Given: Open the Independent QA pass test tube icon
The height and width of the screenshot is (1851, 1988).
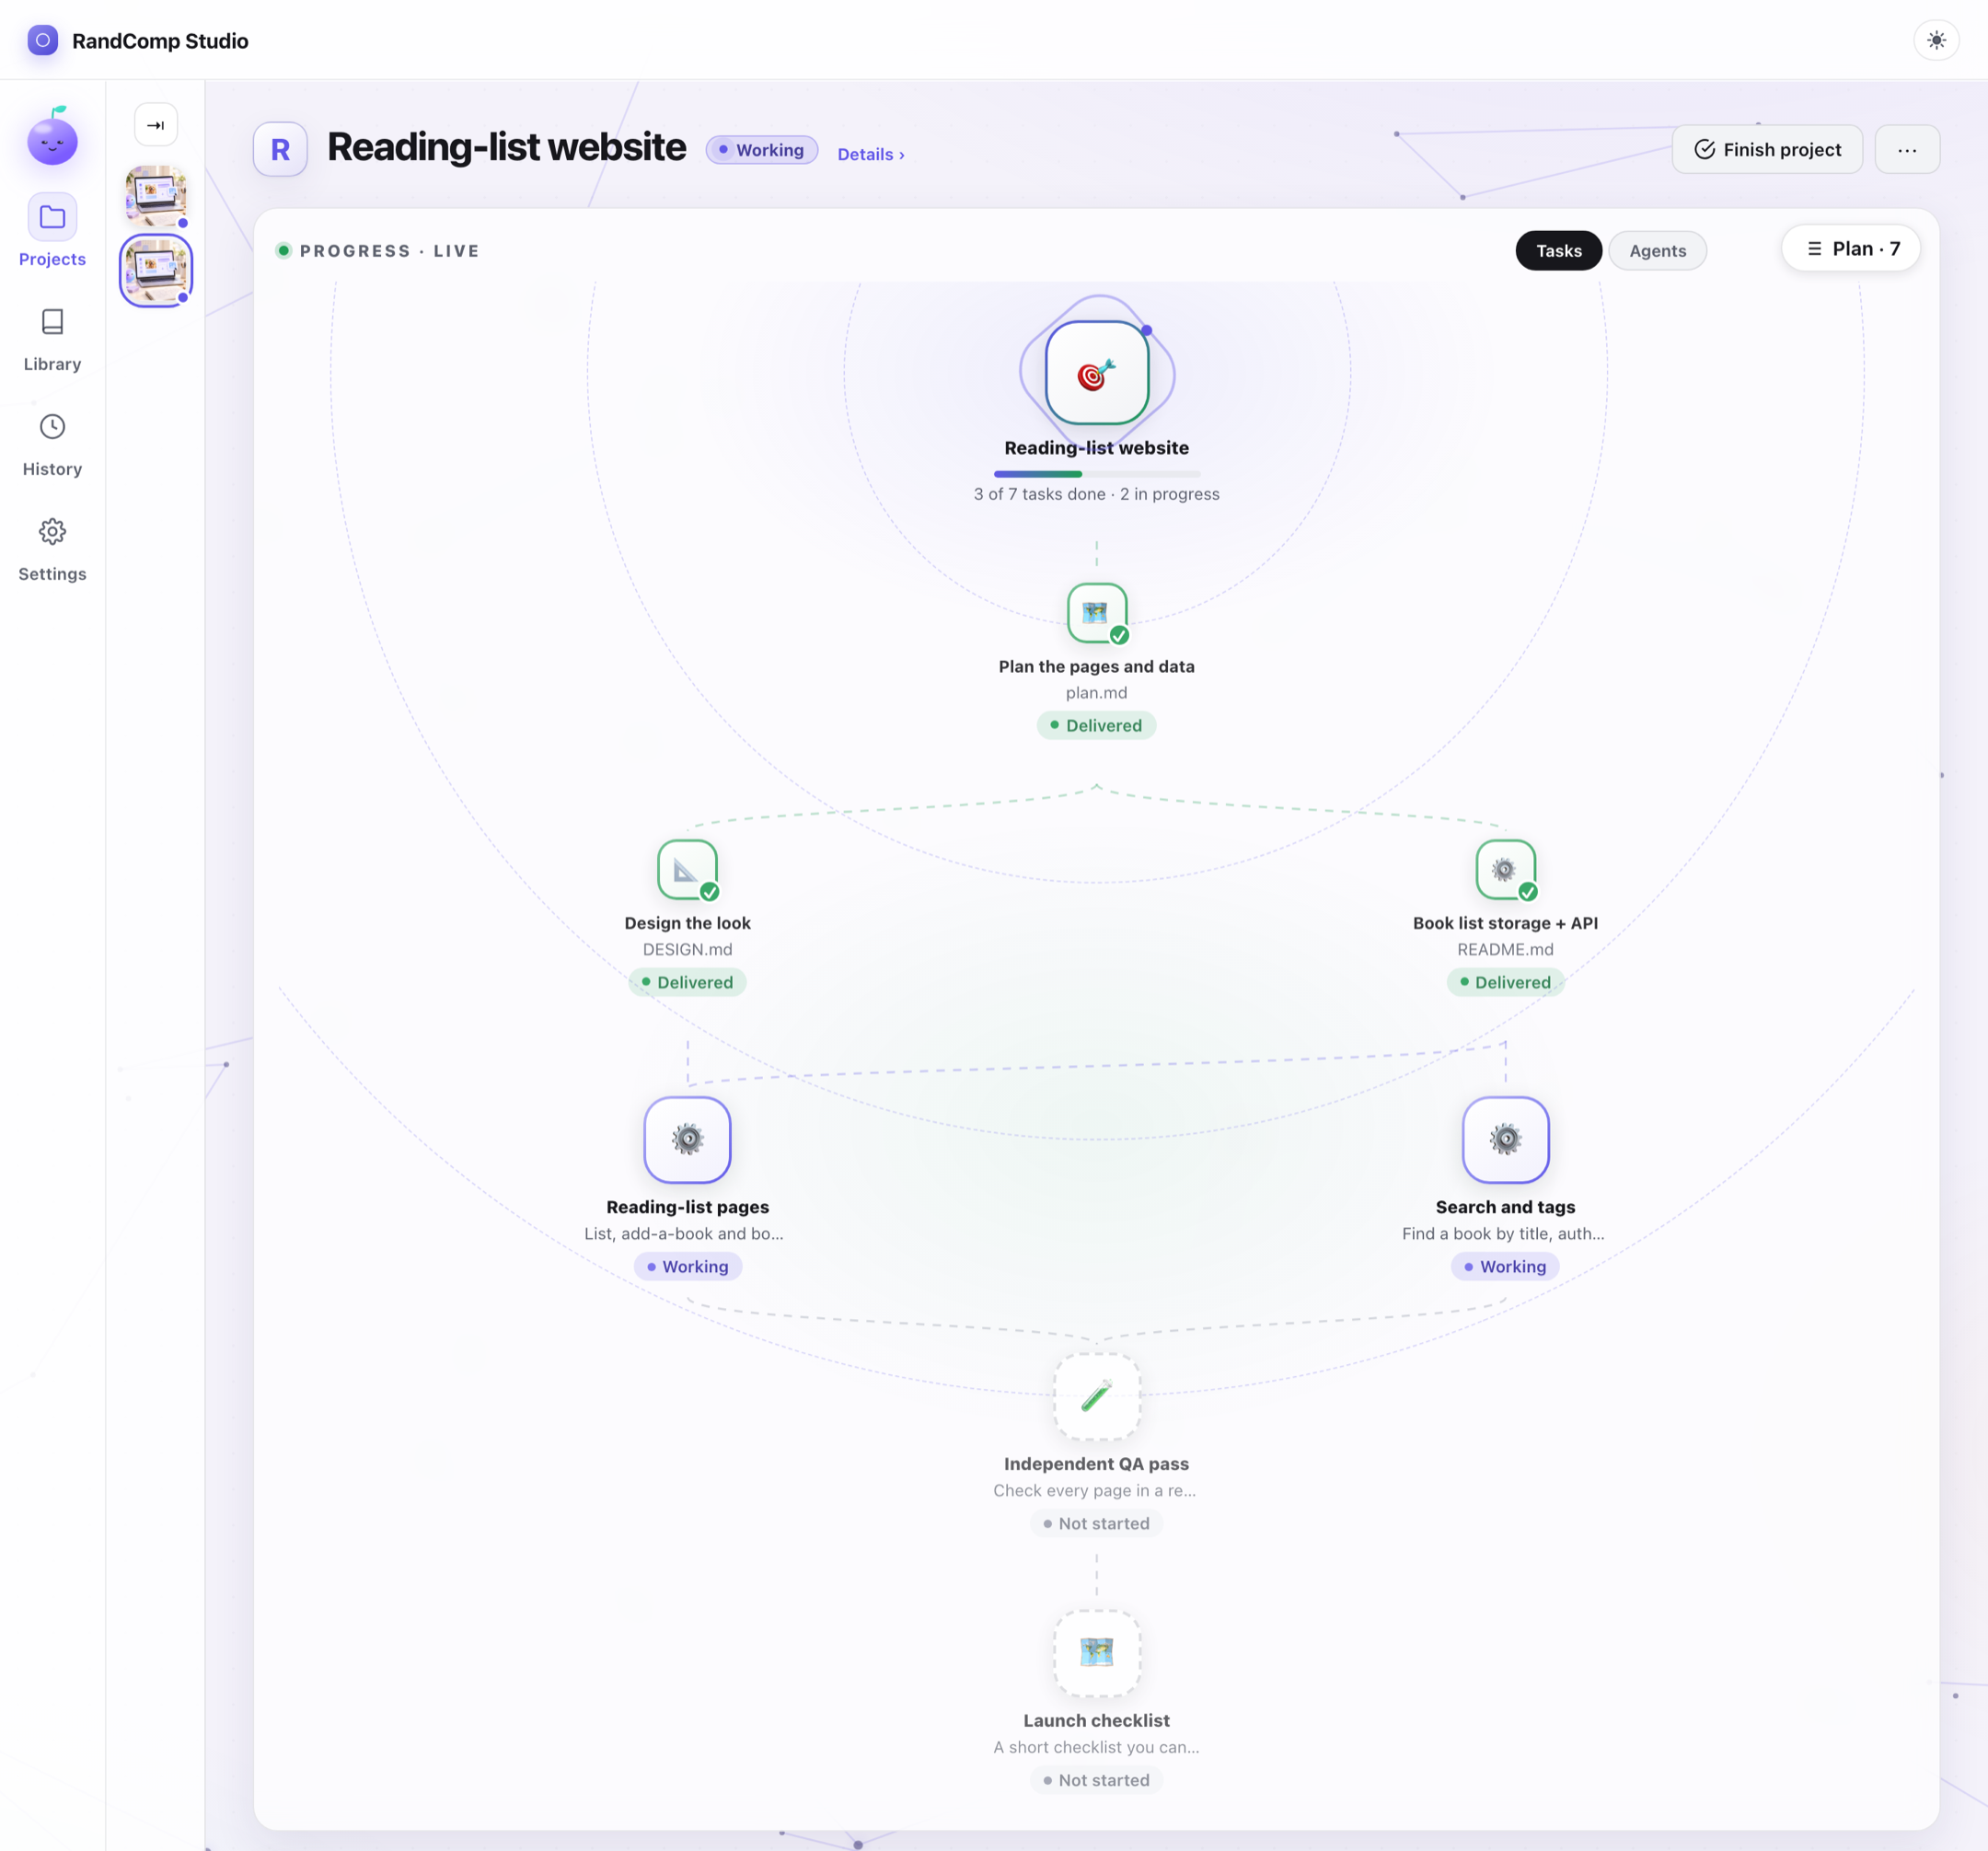Looking at the screenshot, I should pos(1097,1397).
